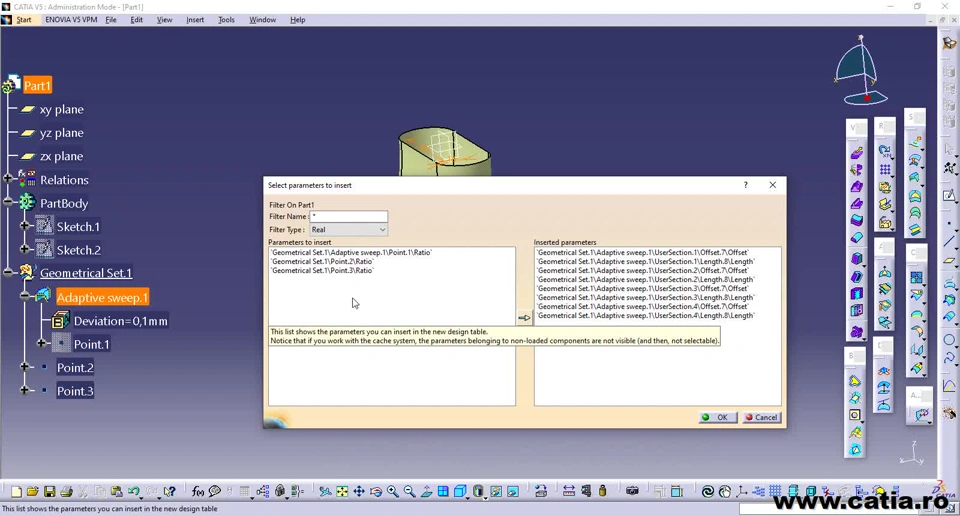Screen dimensions: 960x516
Task: Select the Circle tool in right toolbar
Action: [949, 340]
